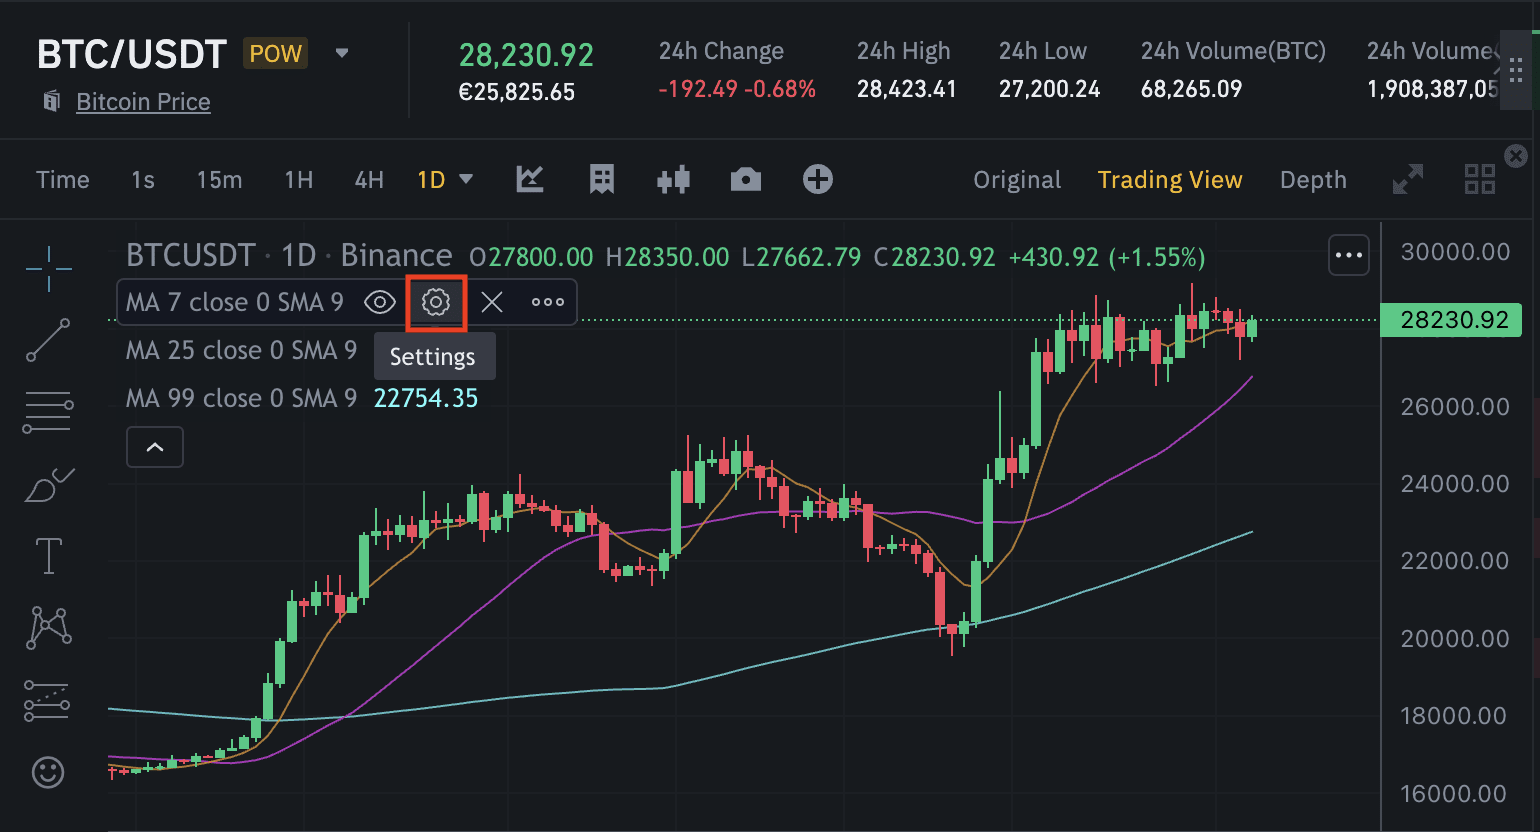Toggle visibility of MA 7 indicator
This screenshot has height=832, width=1540.
380,302
